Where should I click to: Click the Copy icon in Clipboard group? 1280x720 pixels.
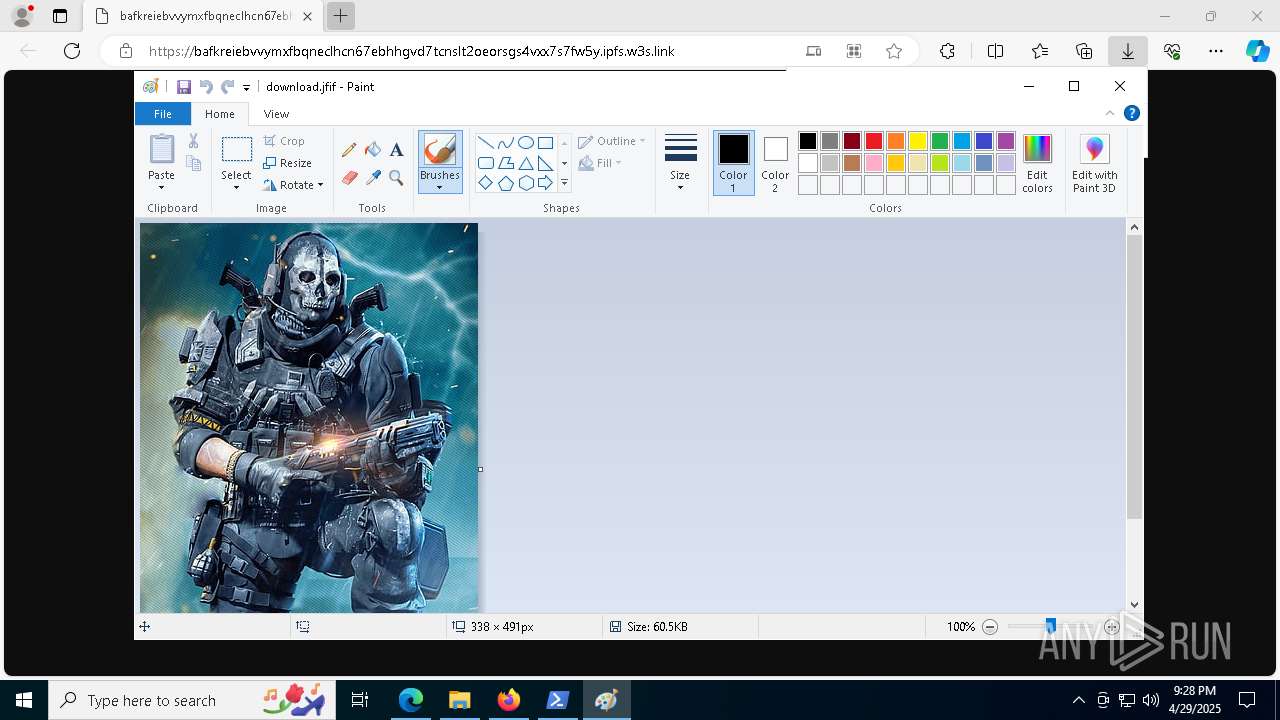click(193, 163)
